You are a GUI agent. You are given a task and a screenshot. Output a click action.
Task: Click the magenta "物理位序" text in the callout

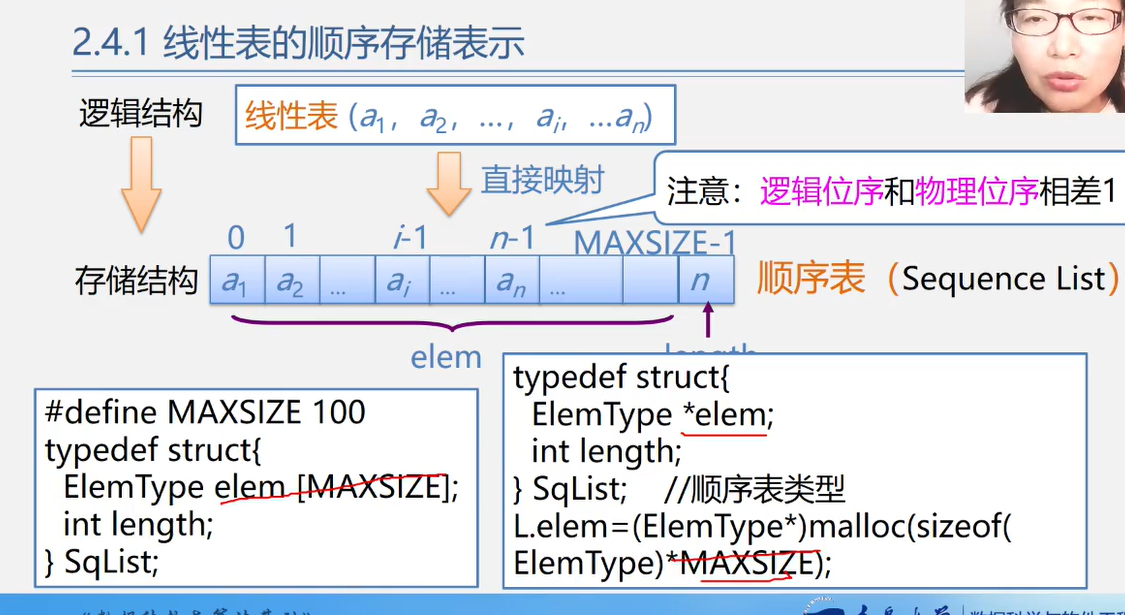click(x=976, y=190)
